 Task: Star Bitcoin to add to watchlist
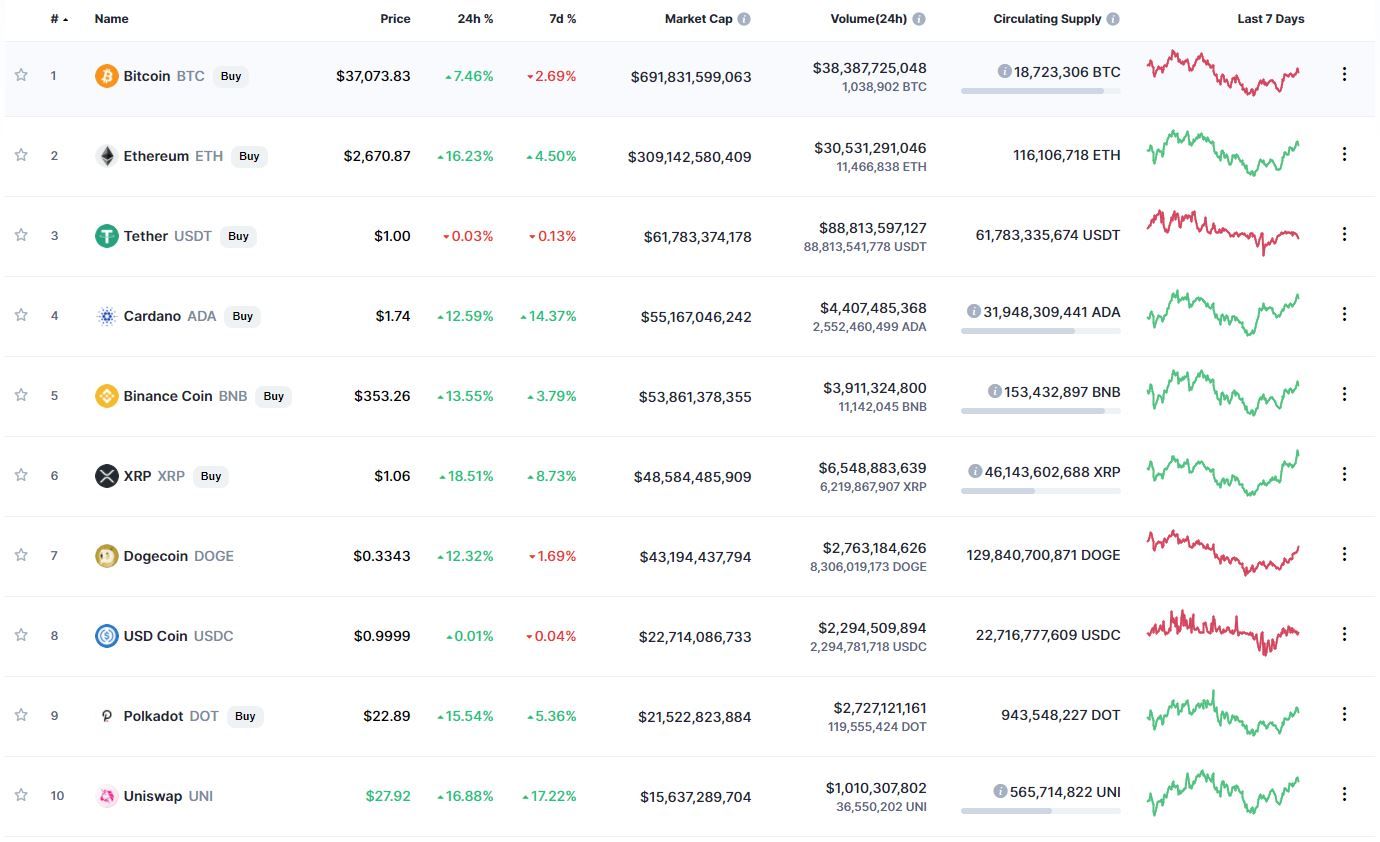pyautogui.click(x=21, y=75)
